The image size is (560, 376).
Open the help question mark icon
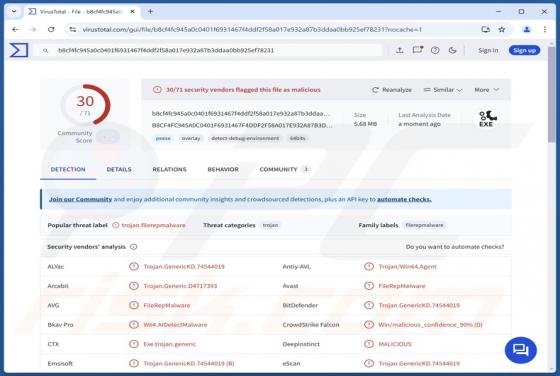tap(435, 50)
